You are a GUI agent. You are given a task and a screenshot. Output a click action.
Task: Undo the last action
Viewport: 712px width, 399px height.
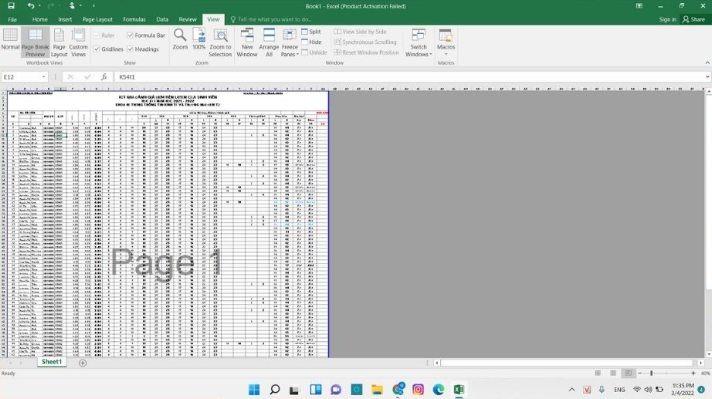click(30, 6)
